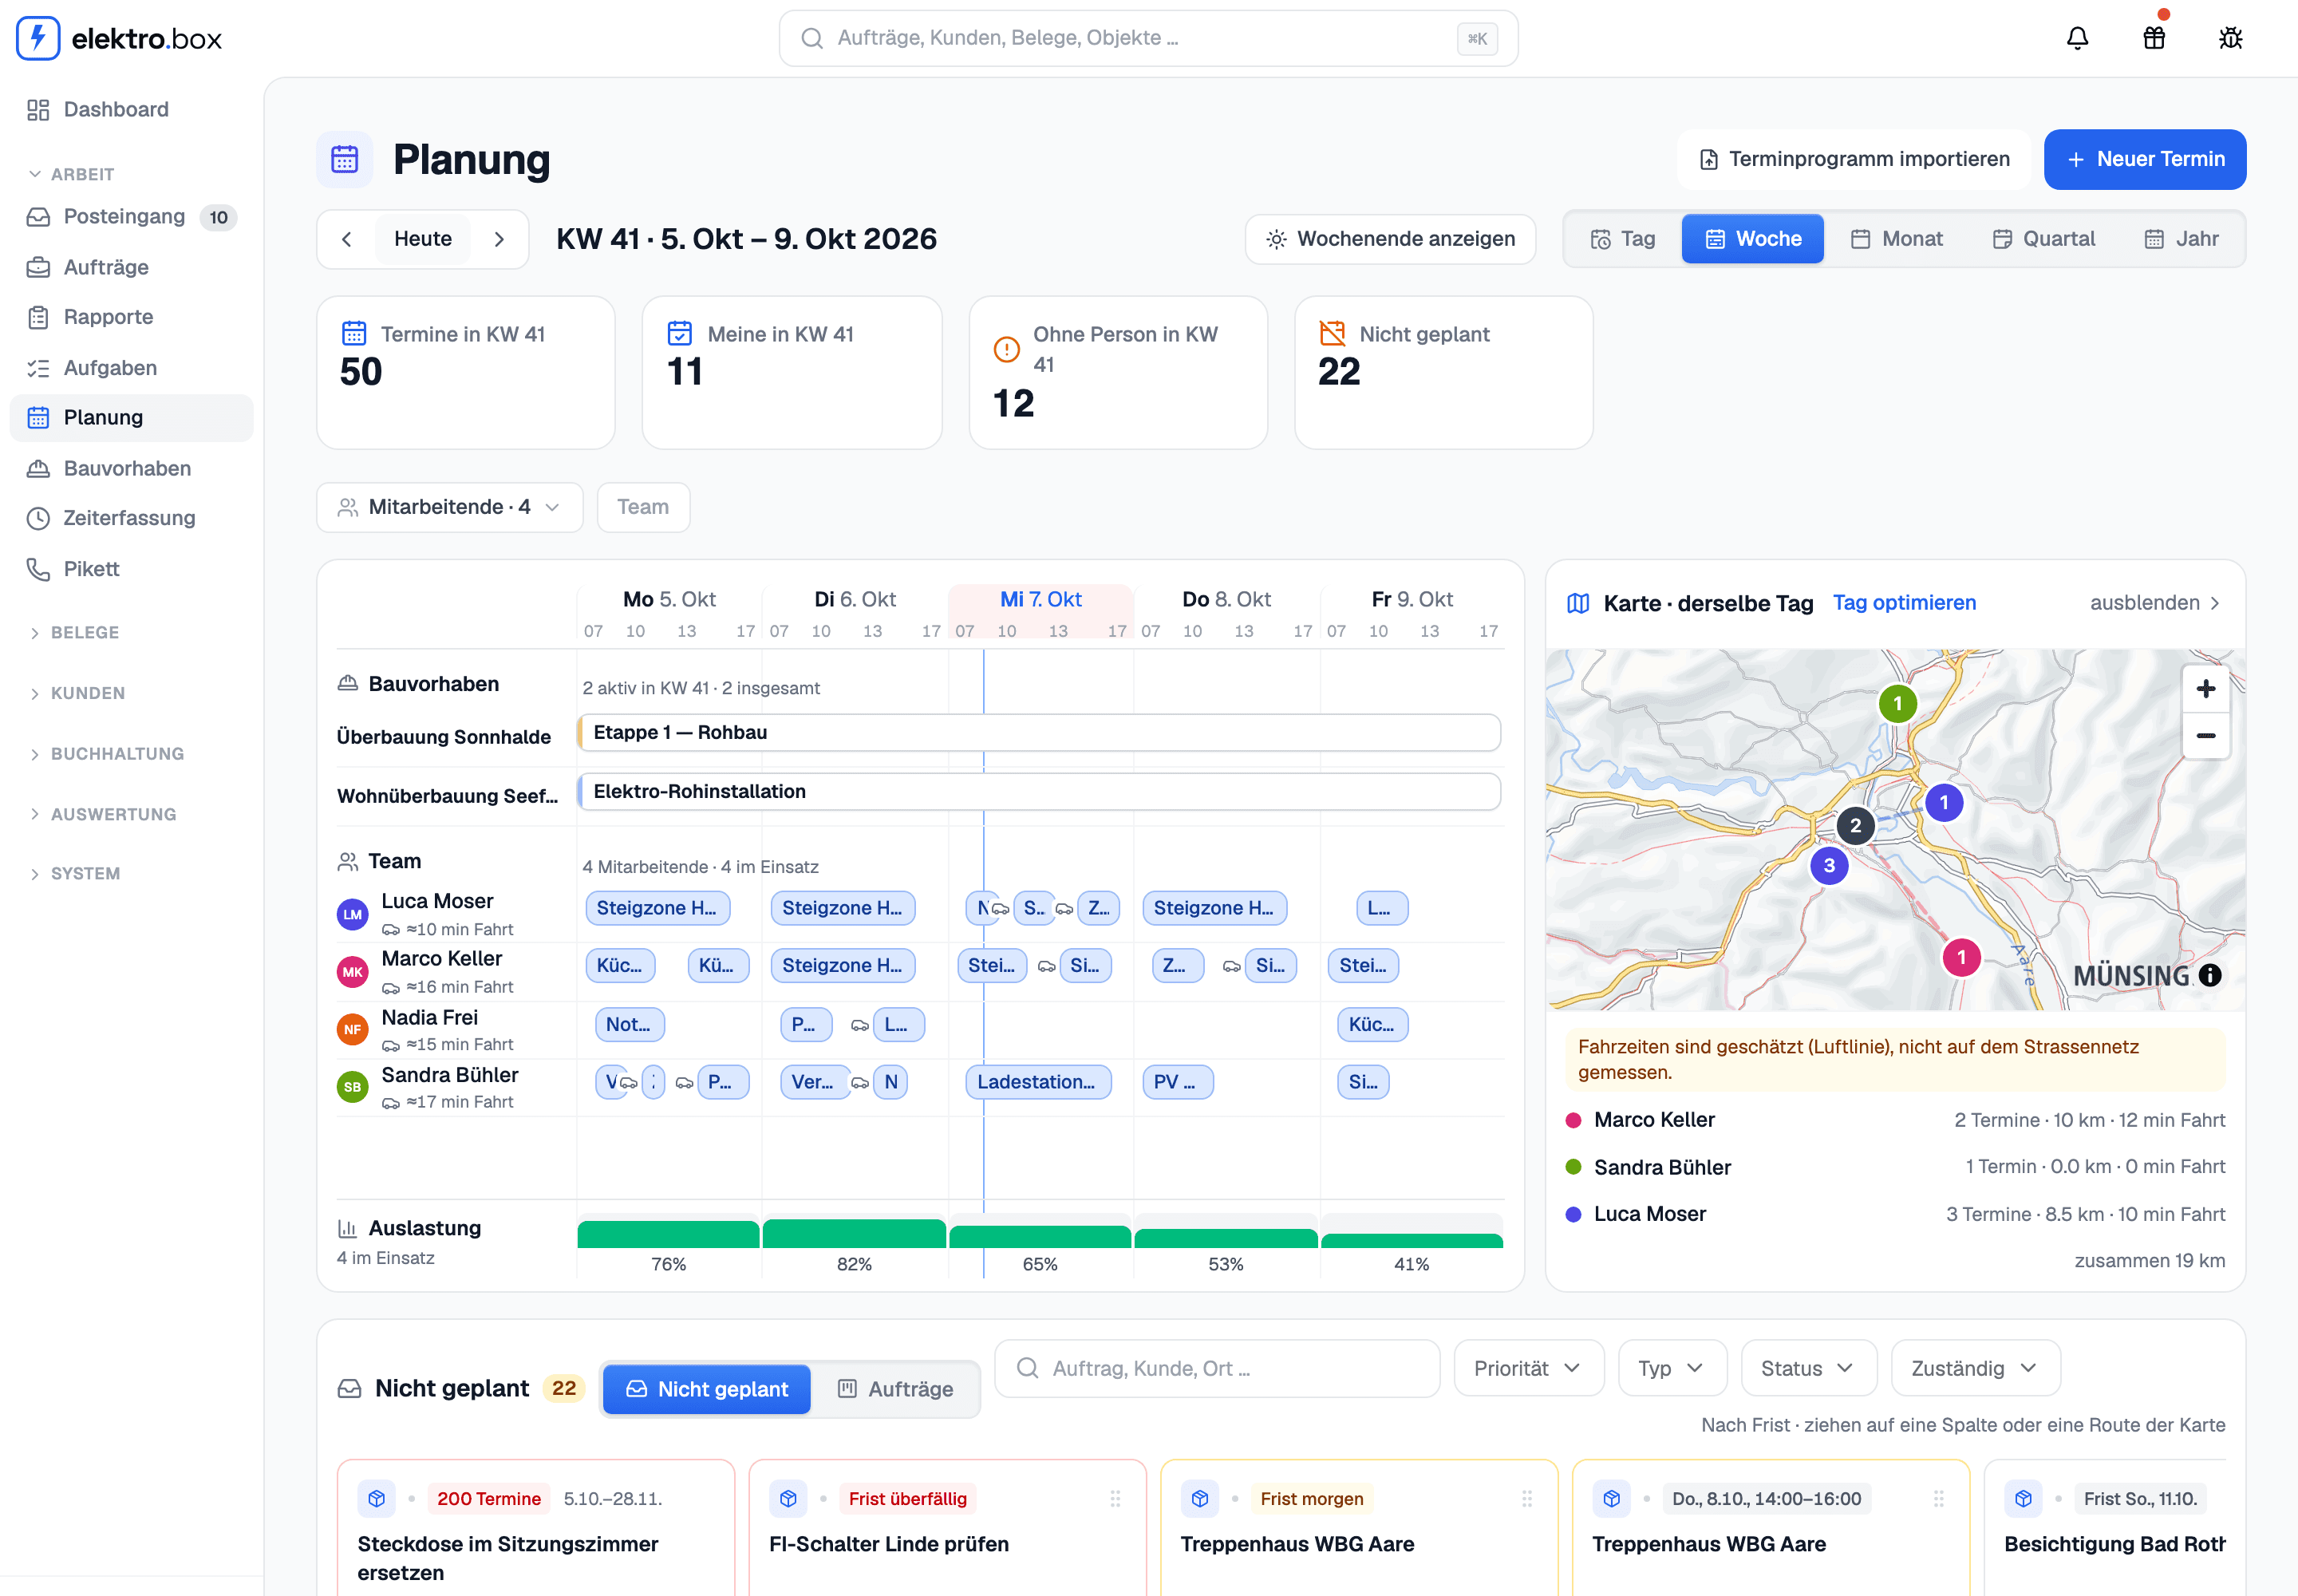Open Posteingang in the sidebar
Viewport: 2298px width, 1596px height.
[131, 217]
